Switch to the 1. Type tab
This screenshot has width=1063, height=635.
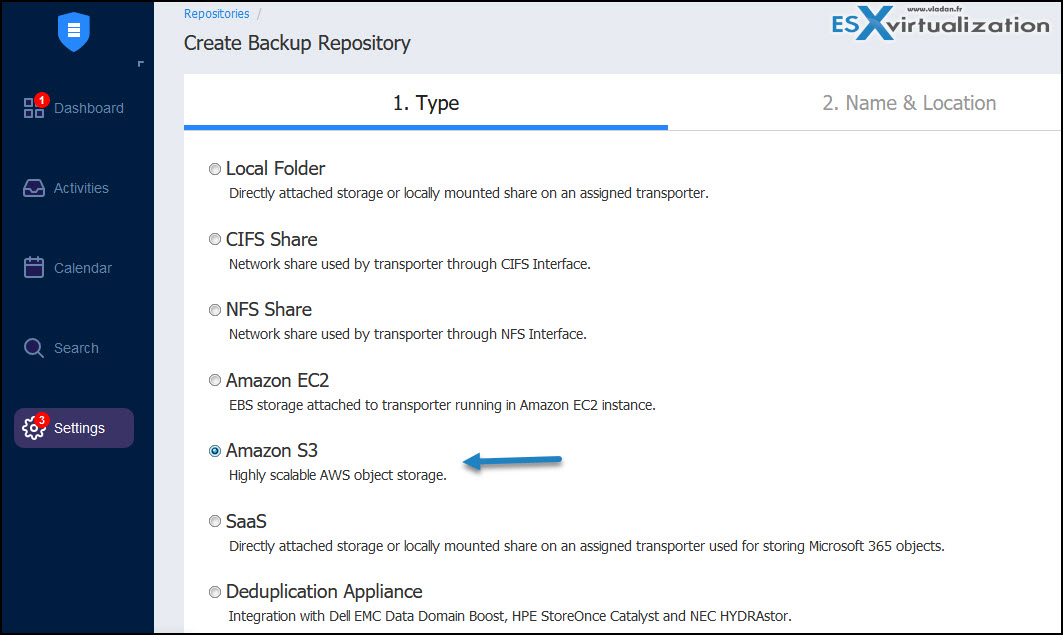(425, 103)
